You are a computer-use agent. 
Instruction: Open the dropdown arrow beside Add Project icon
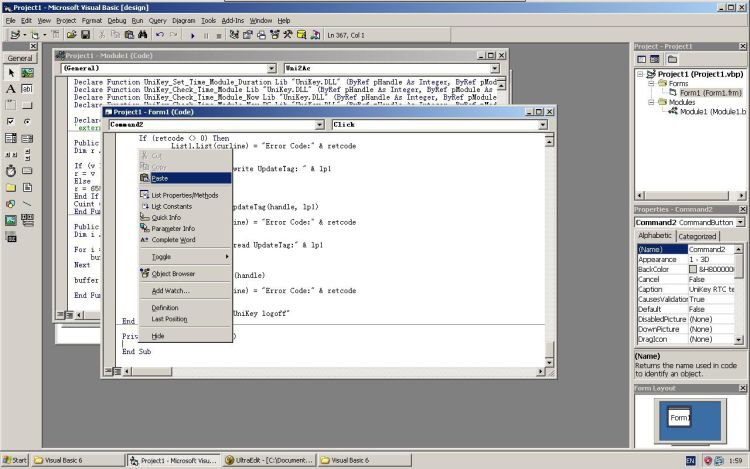click(x=24, y=35)
